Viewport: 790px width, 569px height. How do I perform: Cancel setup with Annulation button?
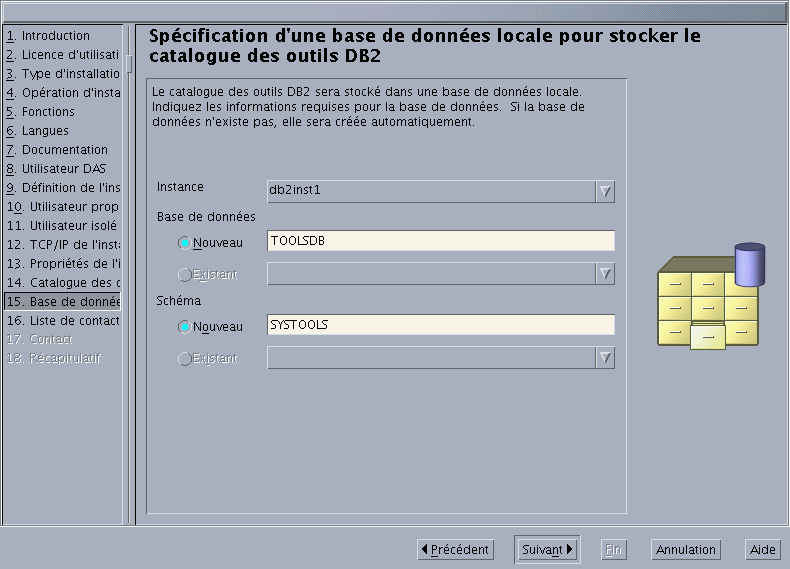(x=686, y=549)
